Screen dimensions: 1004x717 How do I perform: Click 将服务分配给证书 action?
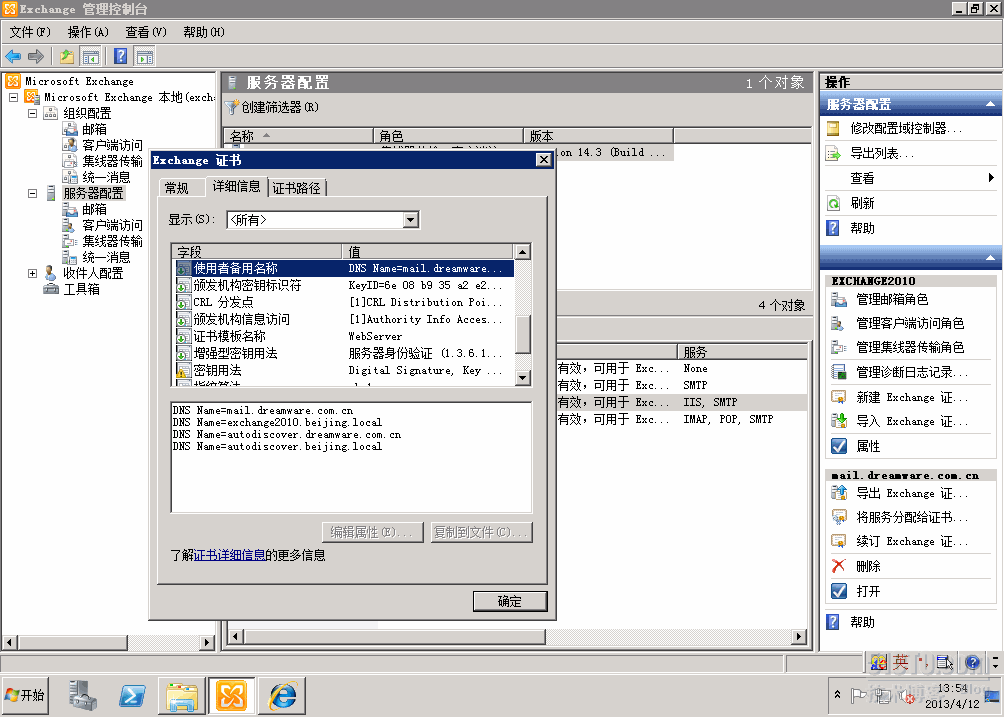(912, 517)
